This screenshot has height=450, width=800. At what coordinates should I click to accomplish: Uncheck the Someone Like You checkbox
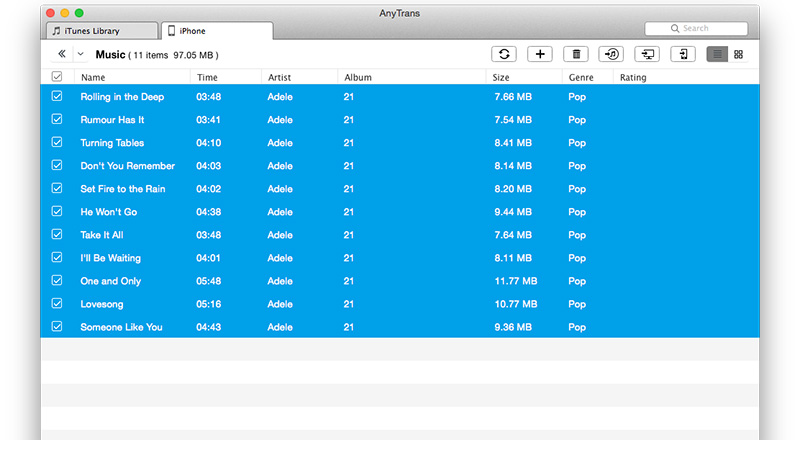click(57, 327)
